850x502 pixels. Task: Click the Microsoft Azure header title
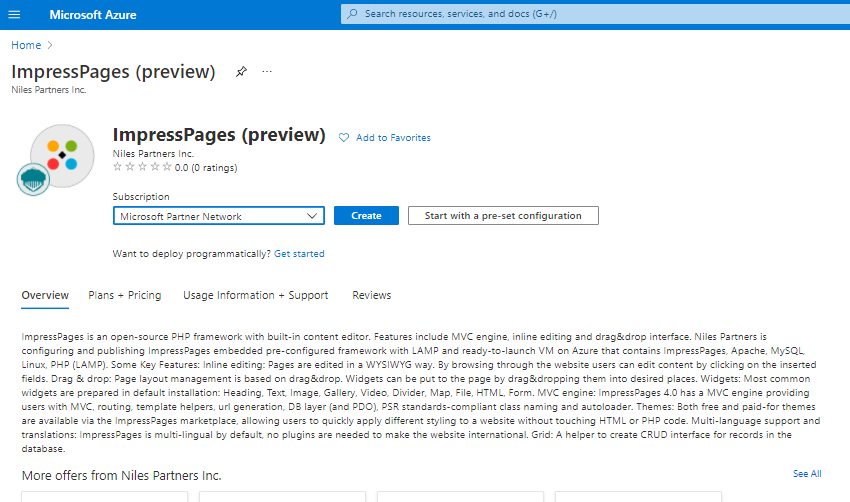pyautogui.click(x=93, y=15)
